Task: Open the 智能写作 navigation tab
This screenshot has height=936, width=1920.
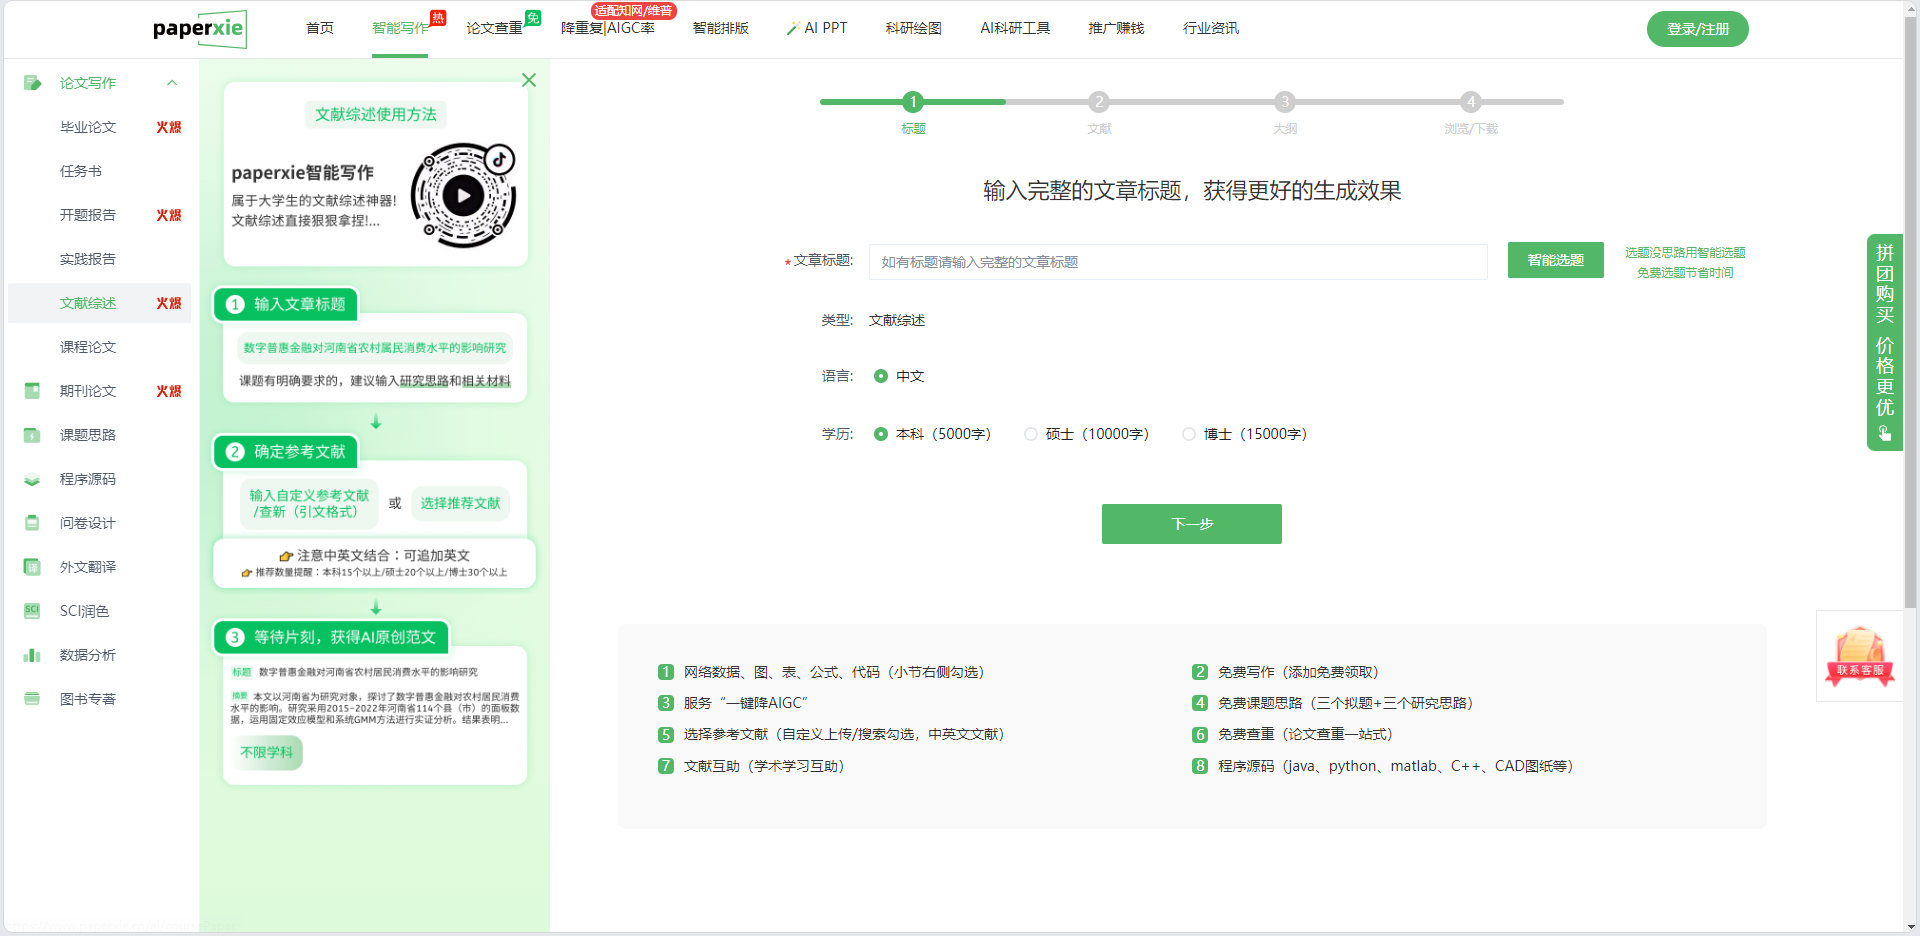Action: (400, 28)
